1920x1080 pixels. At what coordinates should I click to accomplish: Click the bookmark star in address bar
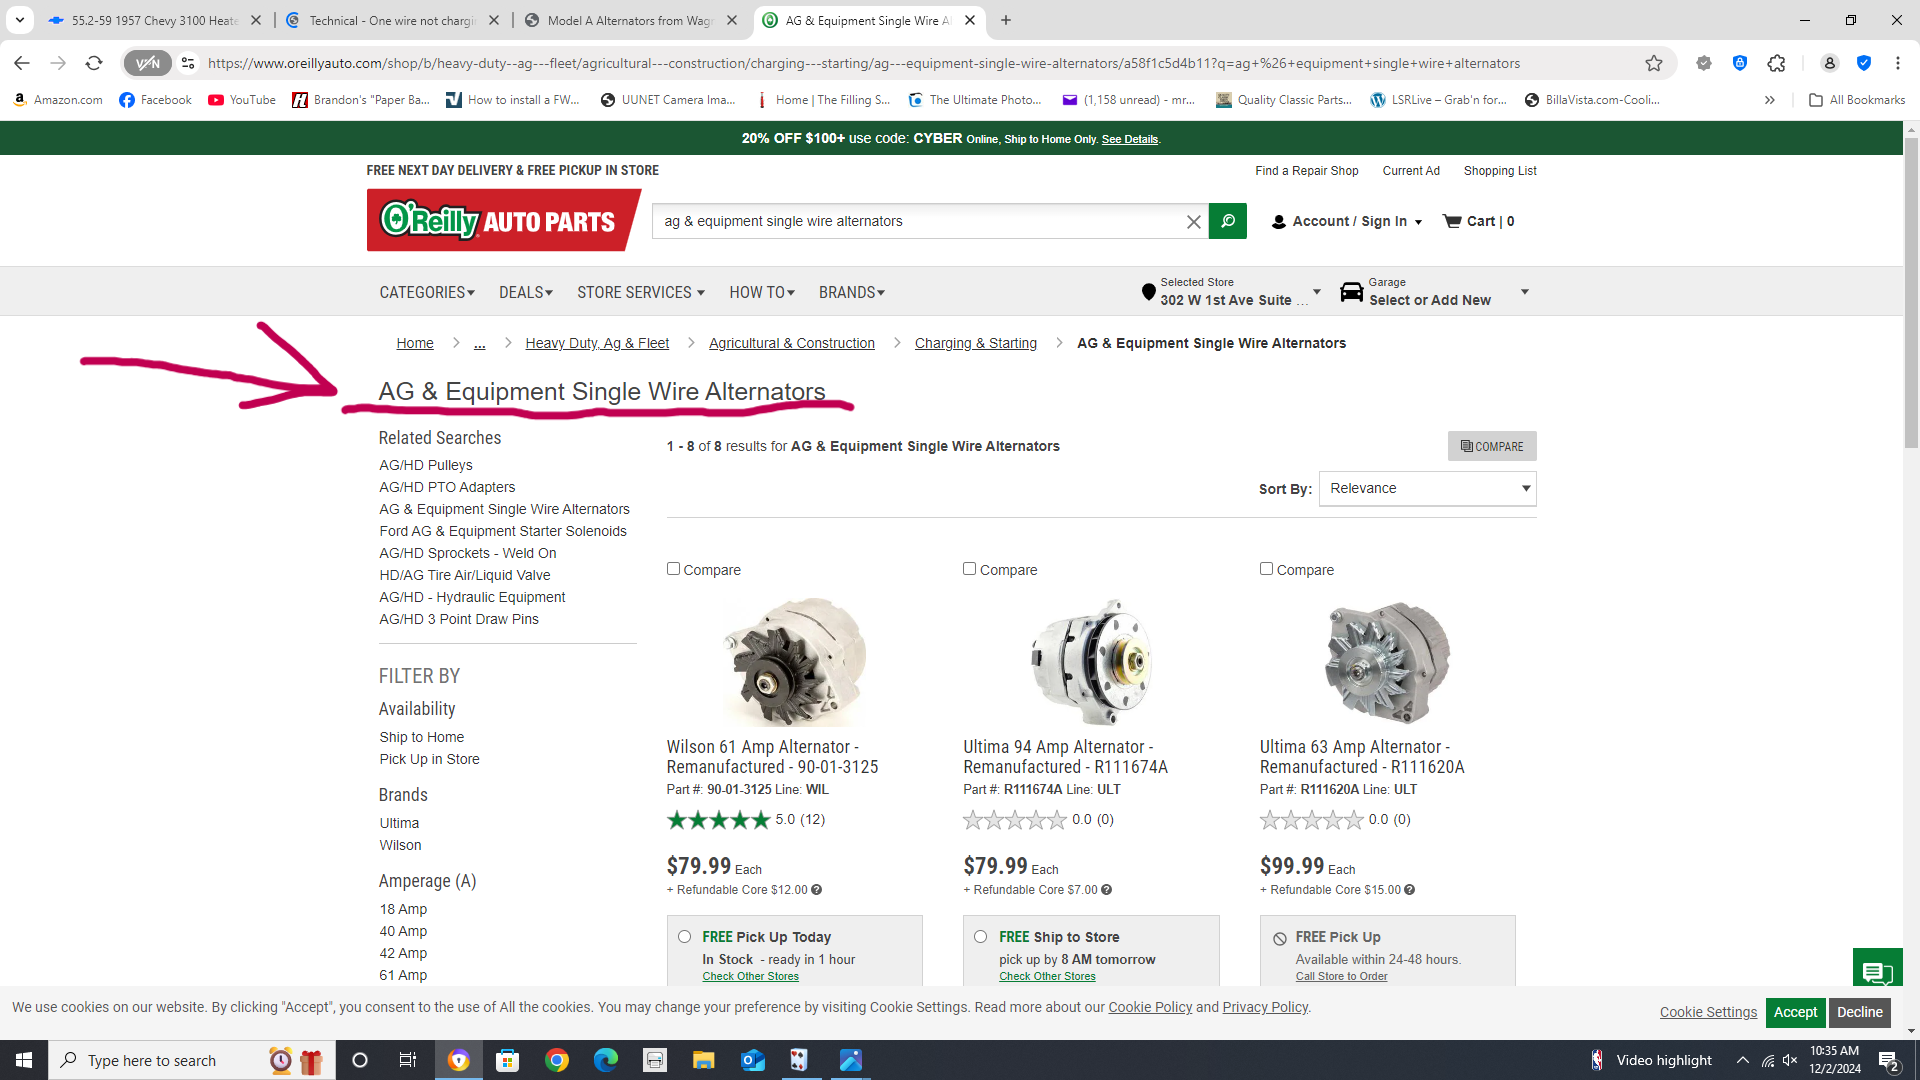1654,63
